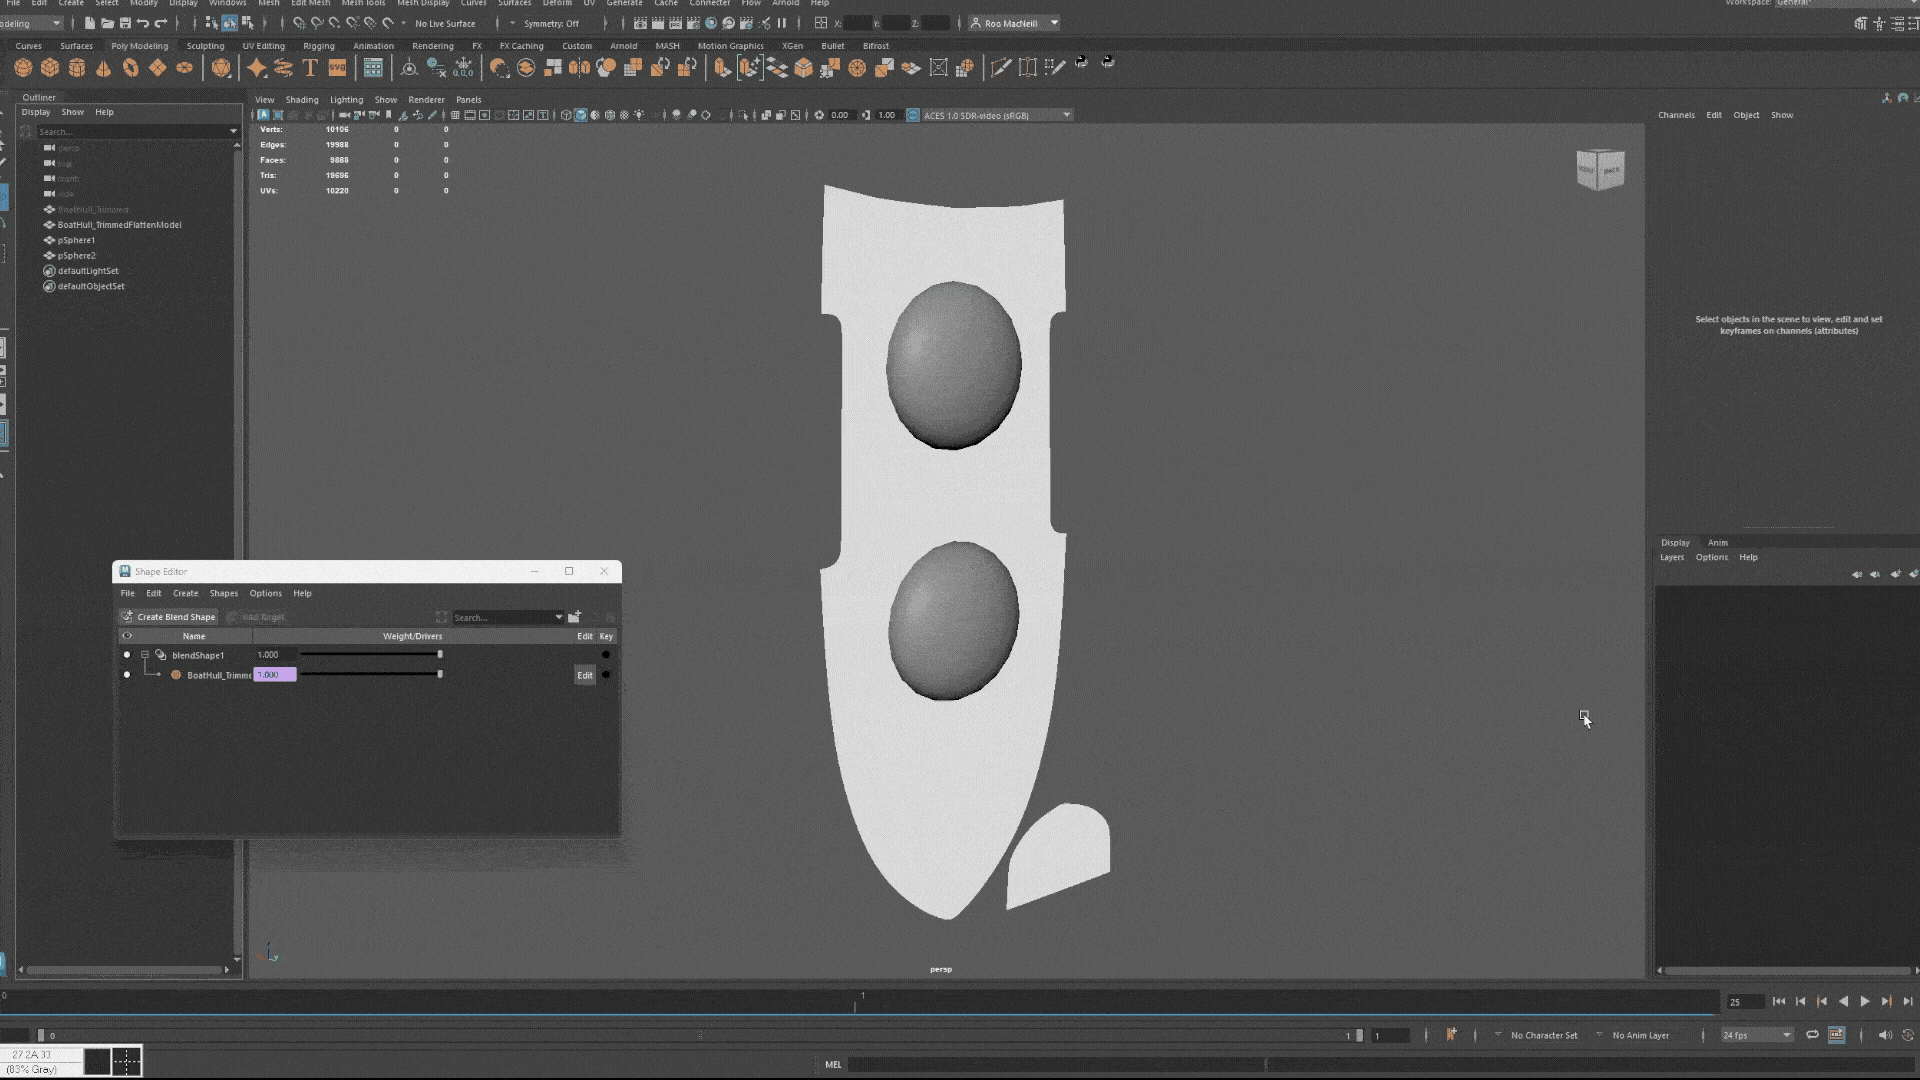Click the create new group folder icon
Screen dimensions: 1920x1080
pos(575,617)
